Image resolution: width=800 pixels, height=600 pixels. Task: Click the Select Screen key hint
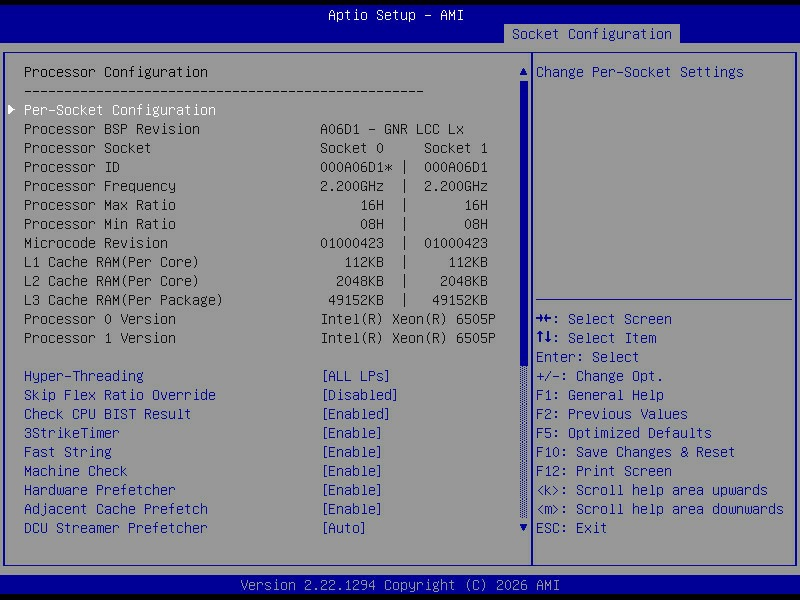604,319
